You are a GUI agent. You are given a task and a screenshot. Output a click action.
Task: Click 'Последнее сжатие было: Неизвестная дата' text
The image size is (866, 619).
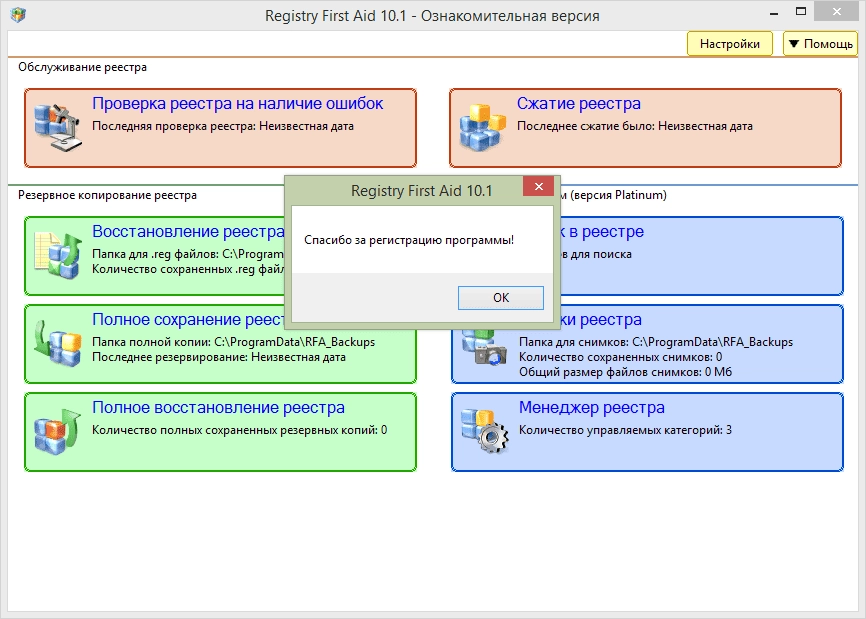tap(635, 126)
